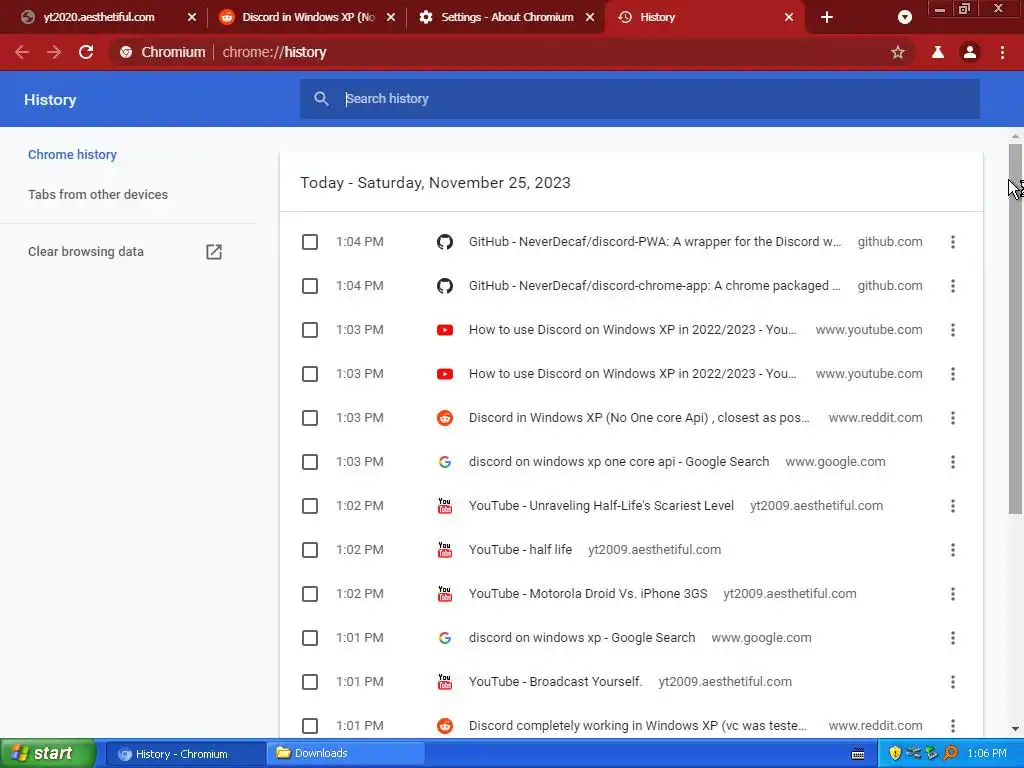Check the box for discord-chrome-app GitHub entry
This screenshot has height=768, width=1024.
(310, 286)
